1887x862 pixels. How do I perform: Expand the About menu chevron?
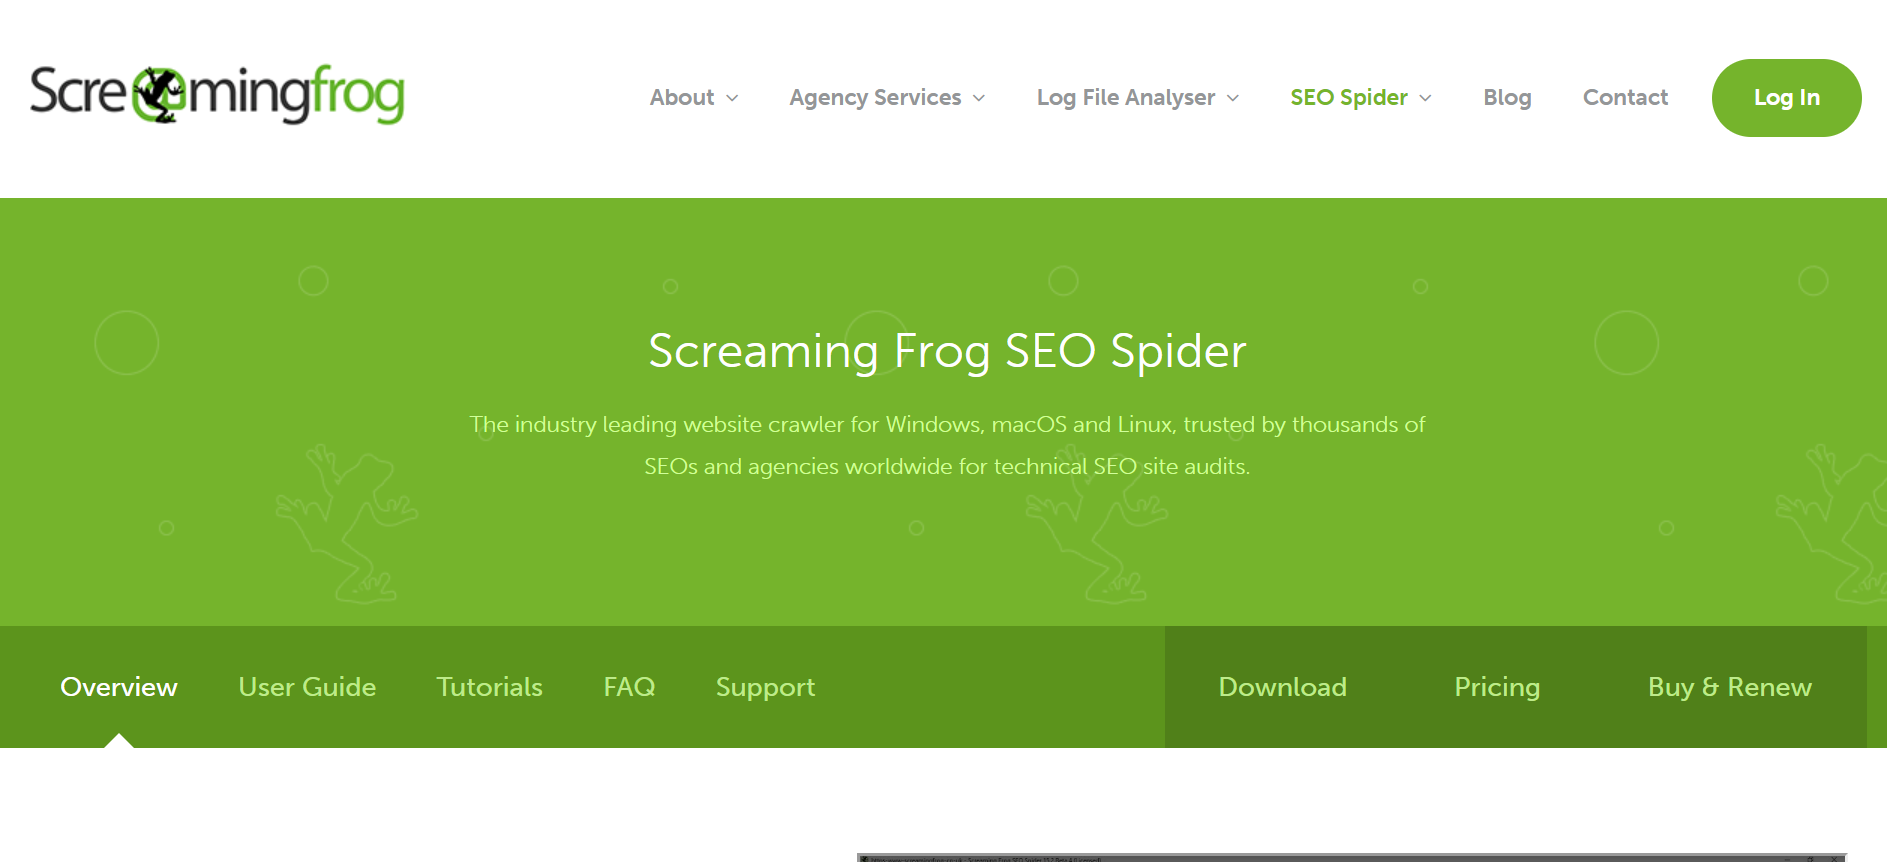(x=732, y=98)
